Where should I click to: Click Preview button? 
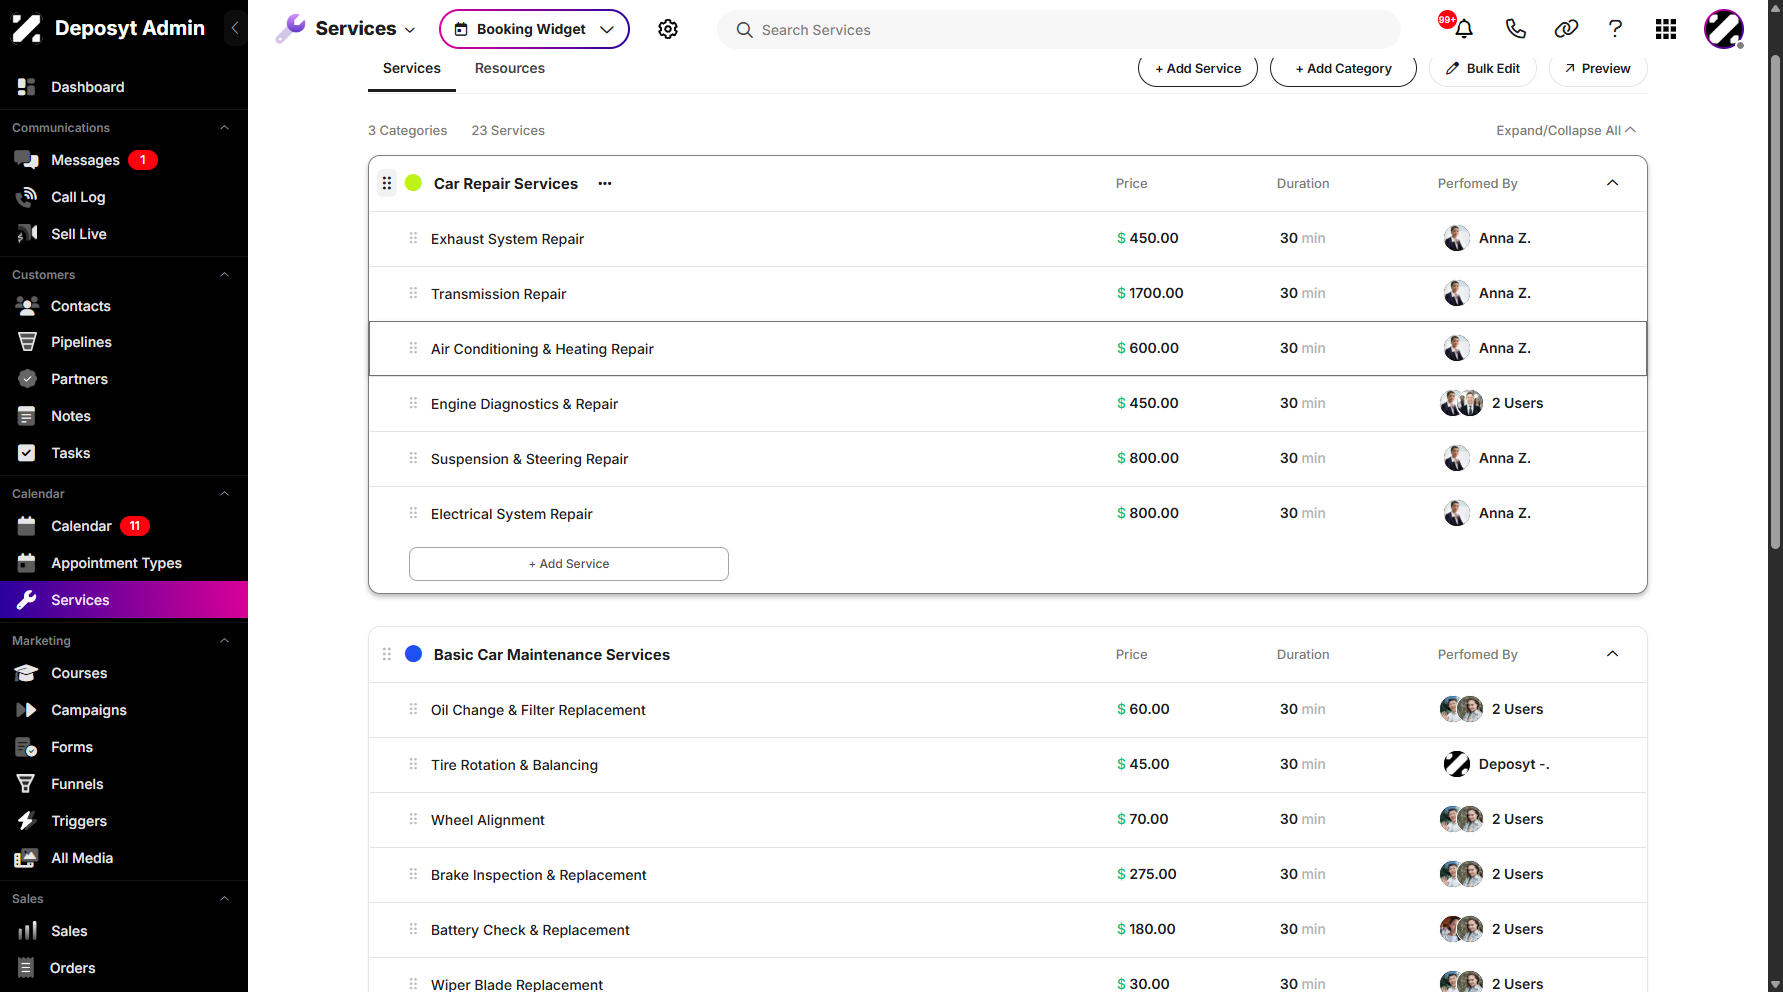point(1598,68)
